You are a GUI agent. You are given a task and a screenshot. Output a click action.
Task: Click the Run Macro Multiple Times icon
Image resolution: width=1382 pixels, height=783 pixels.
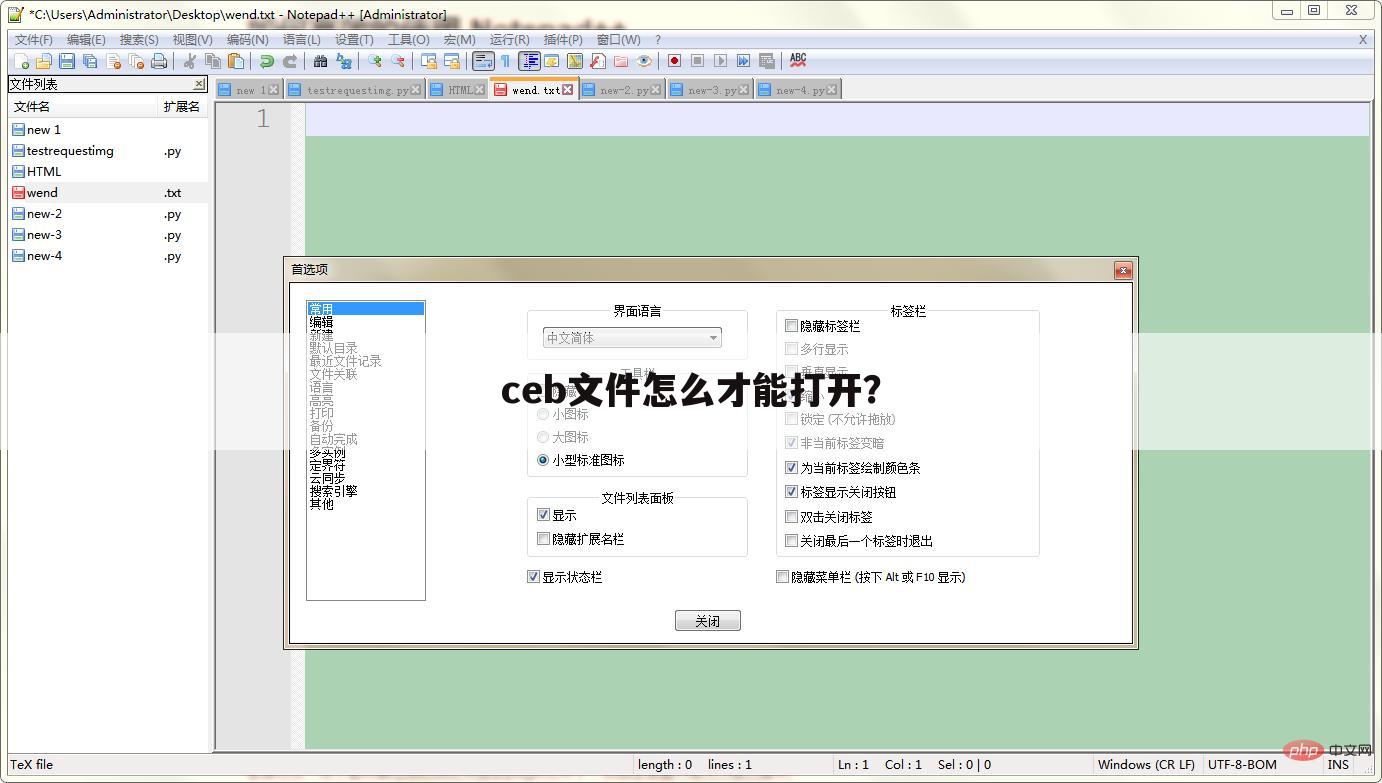point(743,61)
